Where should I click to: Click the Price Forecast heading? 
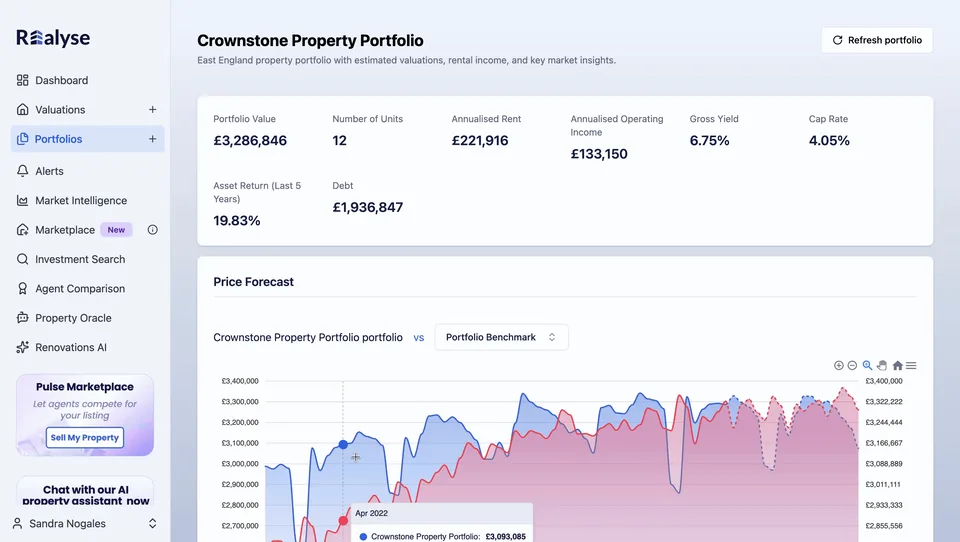(x=253, y=282)
